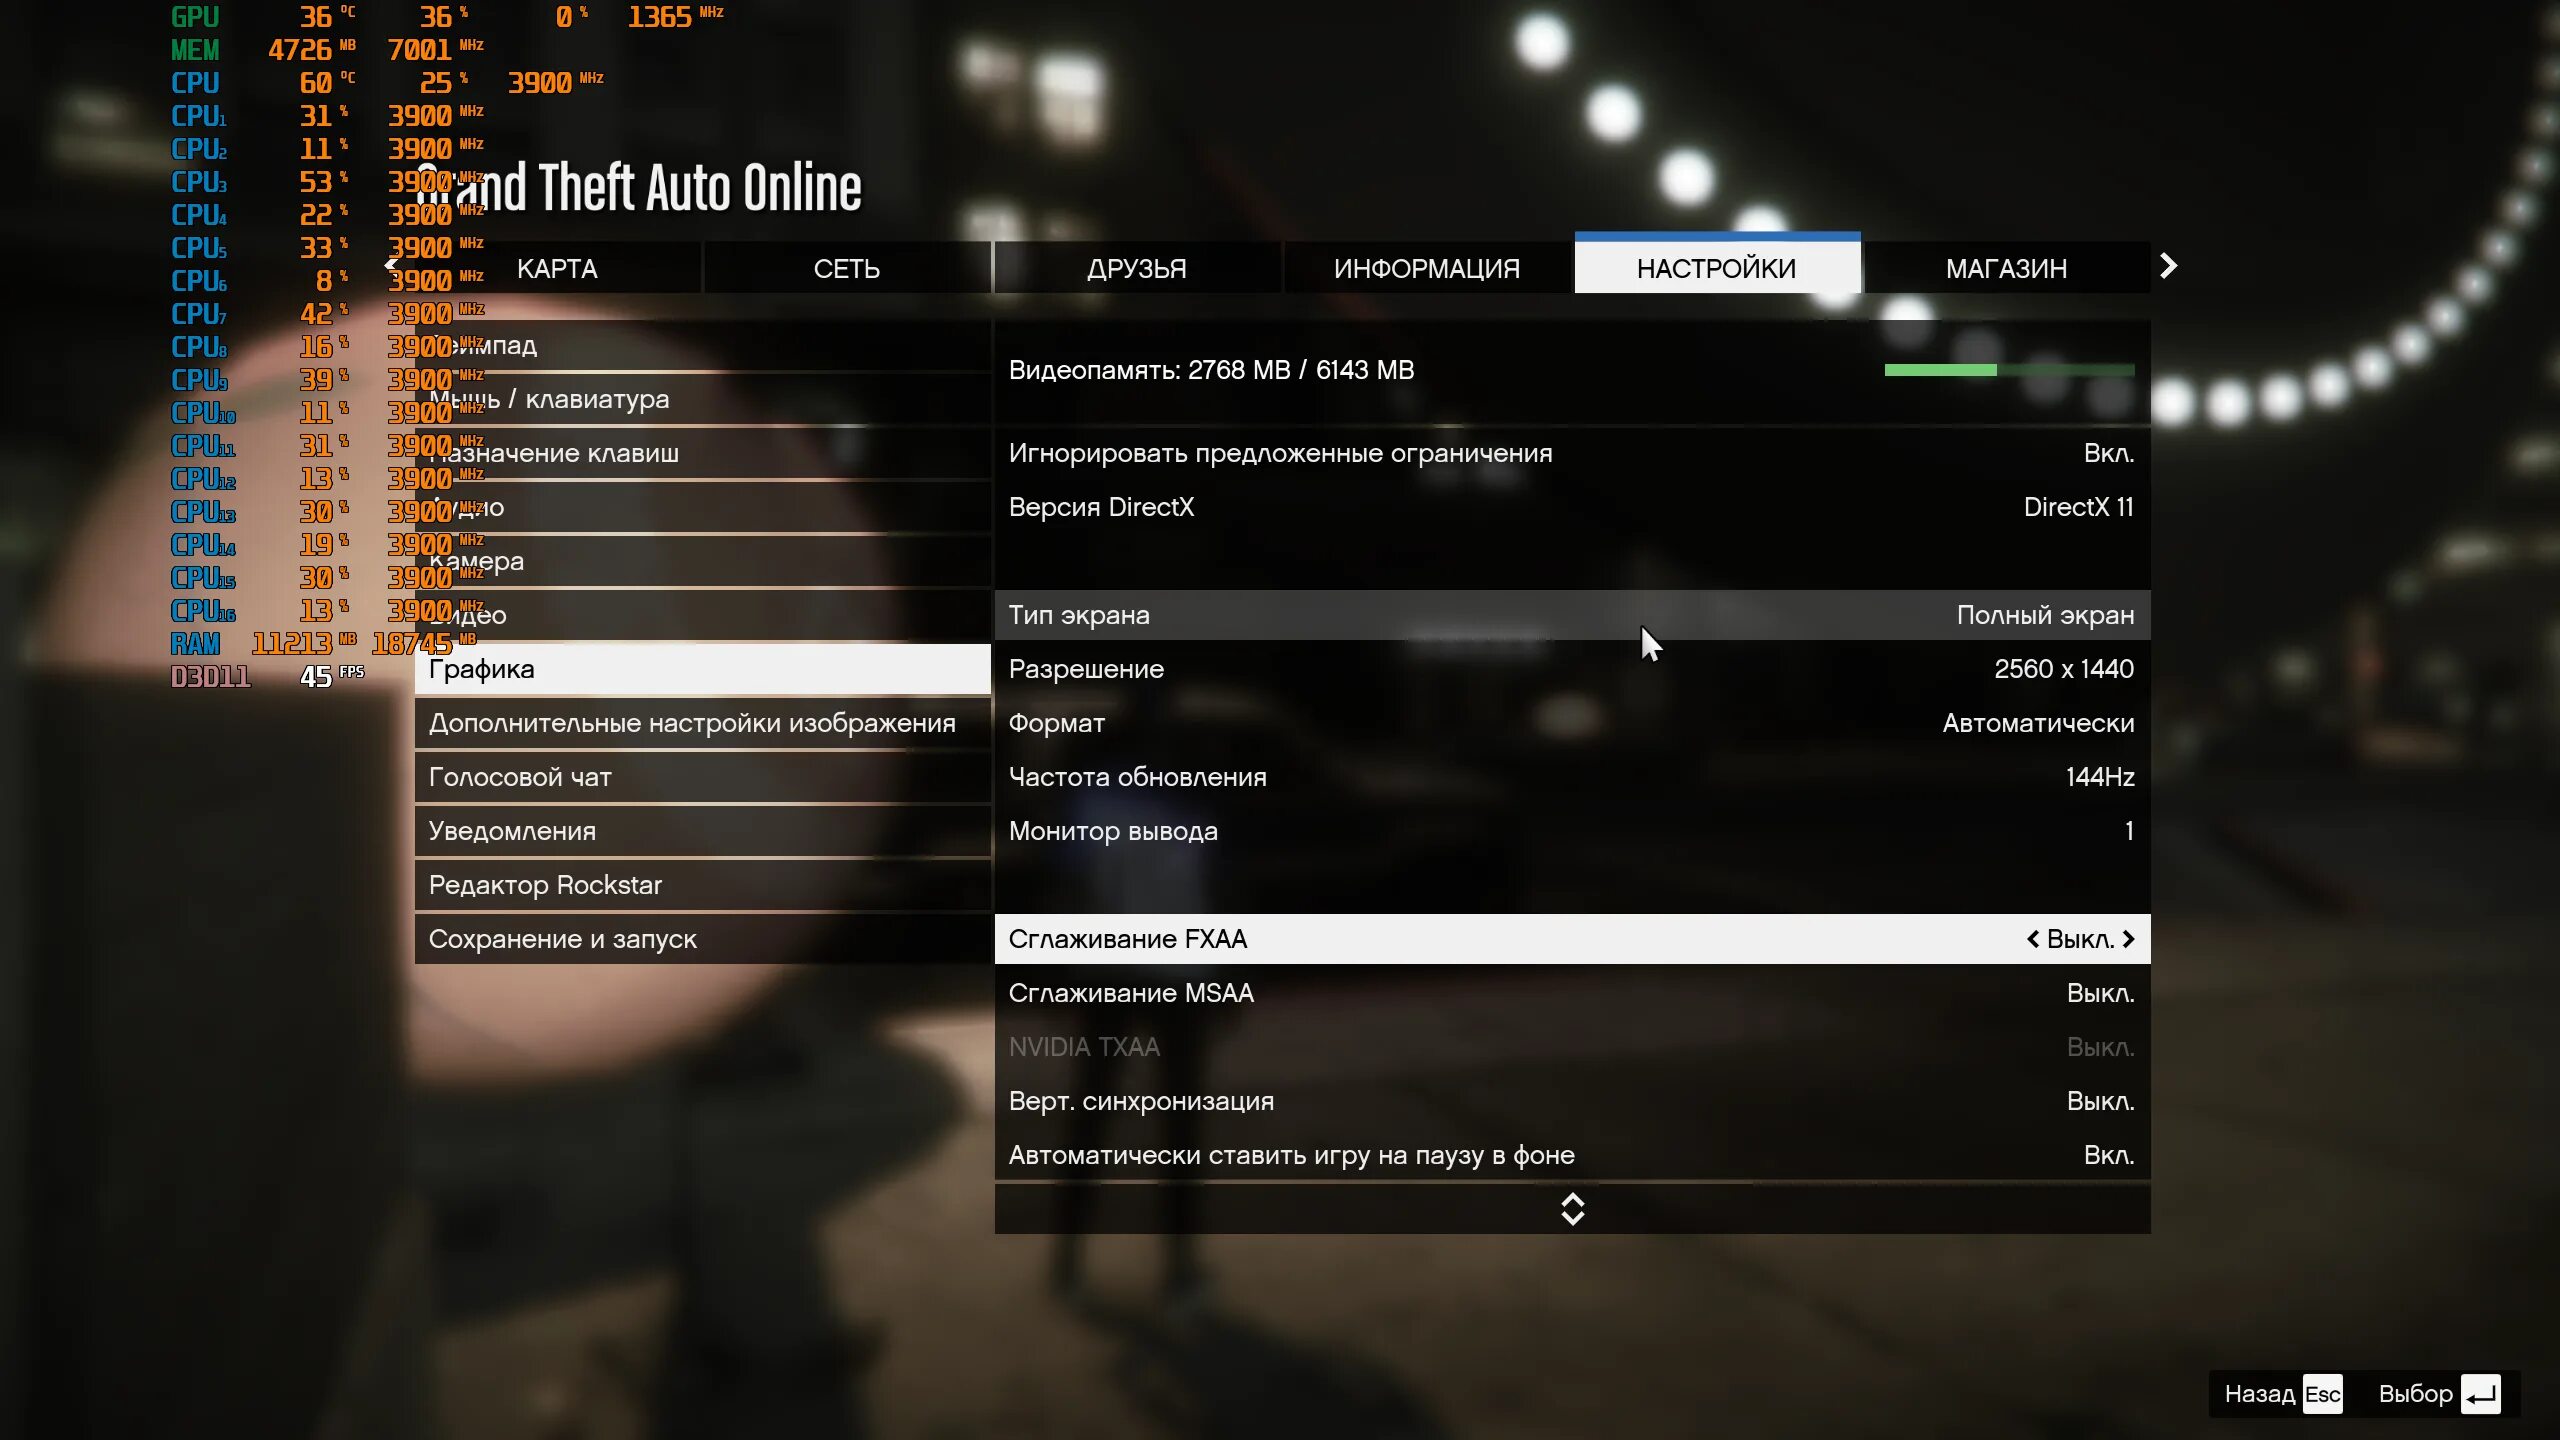Click scroll up arrow at bottom
The image size is (2560, 1440).
pos(1570,1199)
